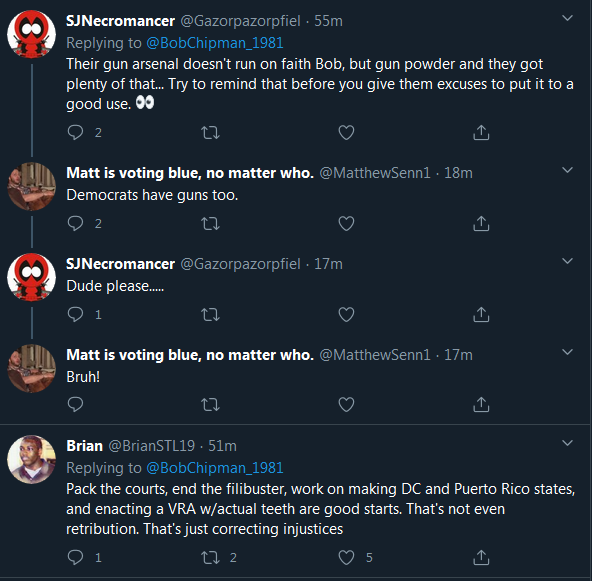
Task: Reply to SJNecromancer's gun arsenal tweet
Action: pyautogui.click(x=76, y=133)
